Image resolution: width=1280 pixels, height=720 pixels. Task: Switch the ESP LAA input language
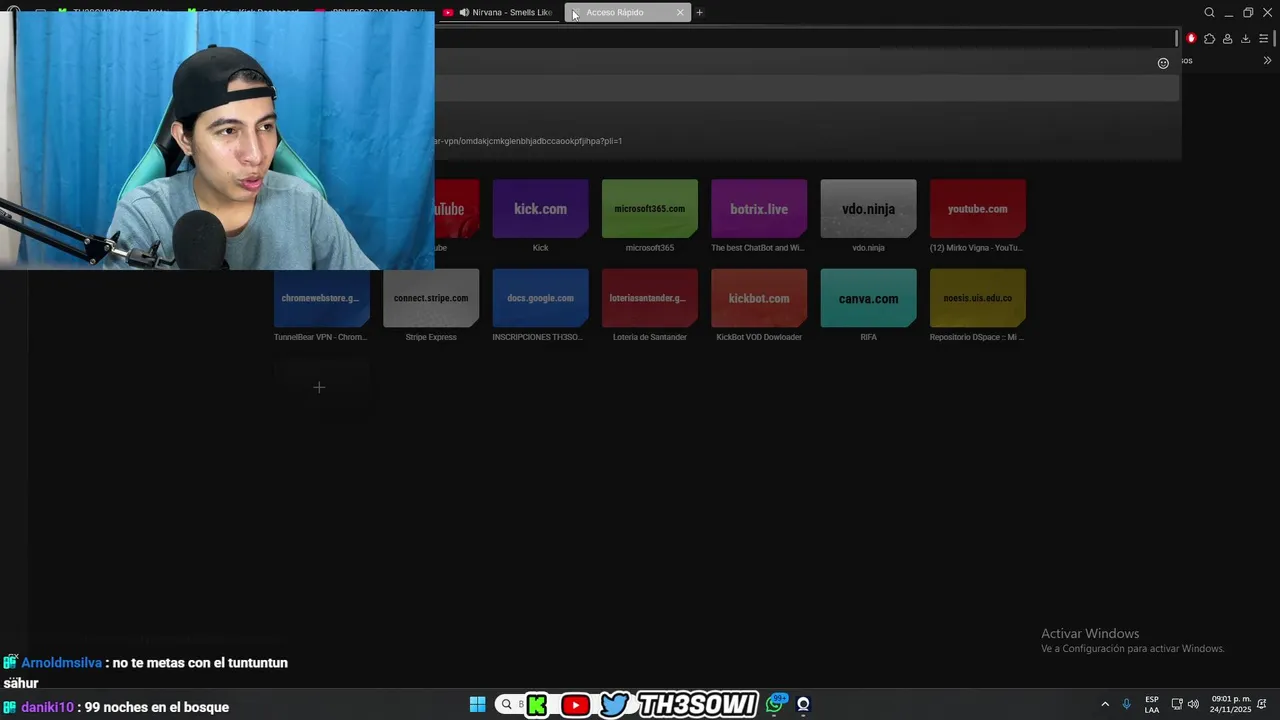click(x=1152, y=704)
